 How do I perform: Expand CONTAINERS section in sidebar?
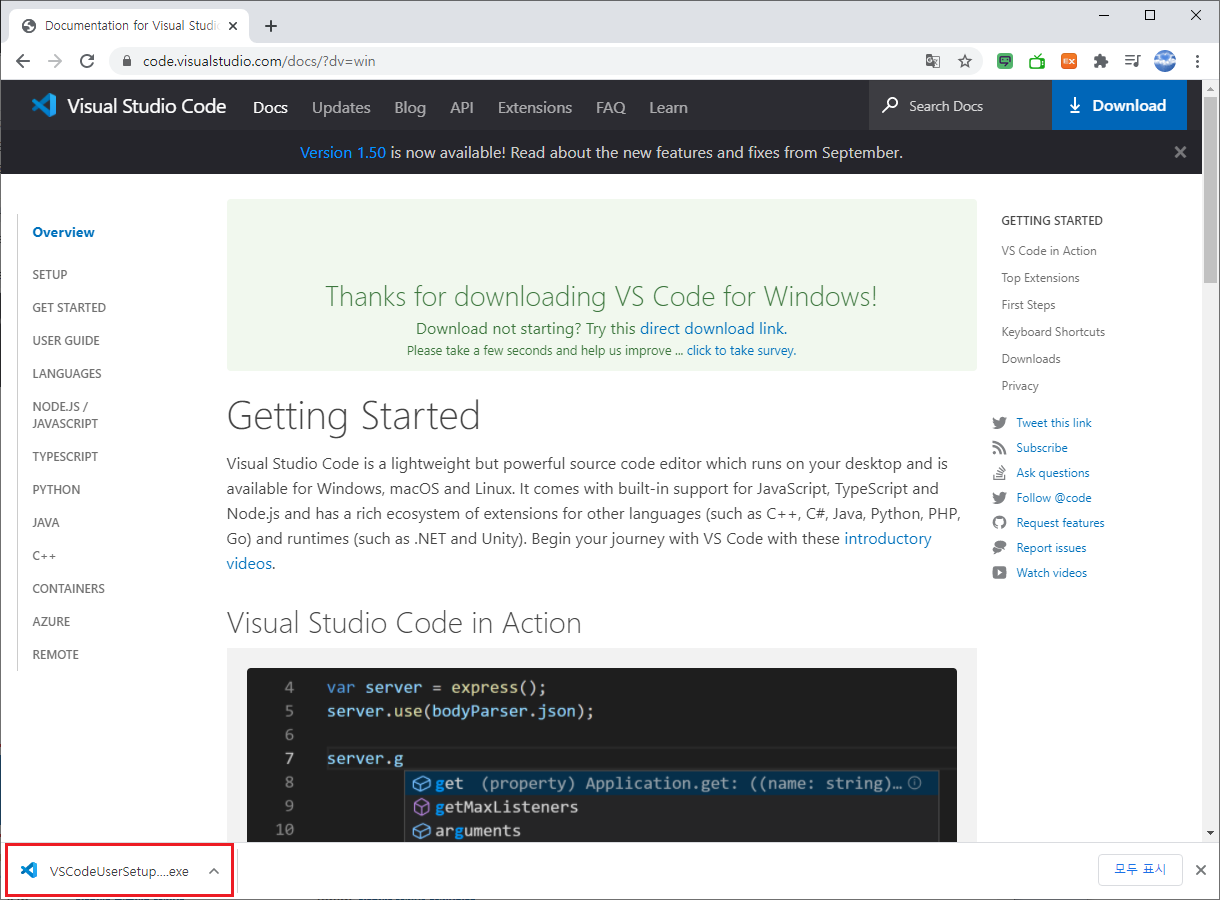(x=68, y=588)
